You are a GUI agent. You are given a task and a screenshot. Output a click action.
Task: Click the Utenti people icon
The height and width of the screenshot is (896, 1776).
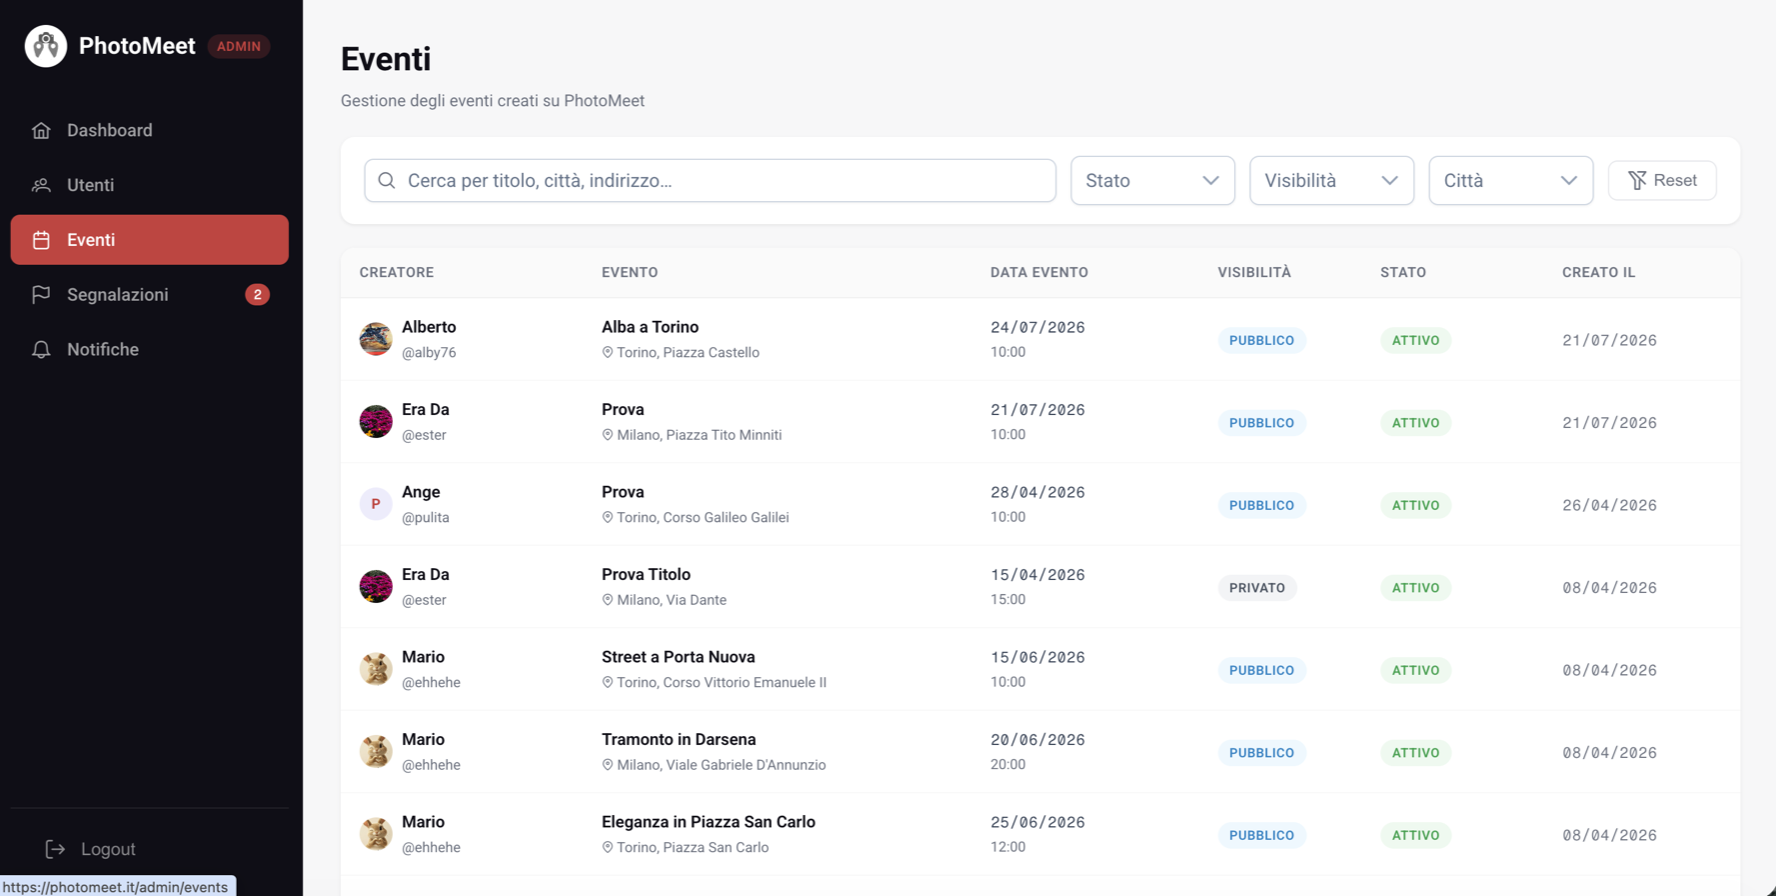click(x=41, y=185)
